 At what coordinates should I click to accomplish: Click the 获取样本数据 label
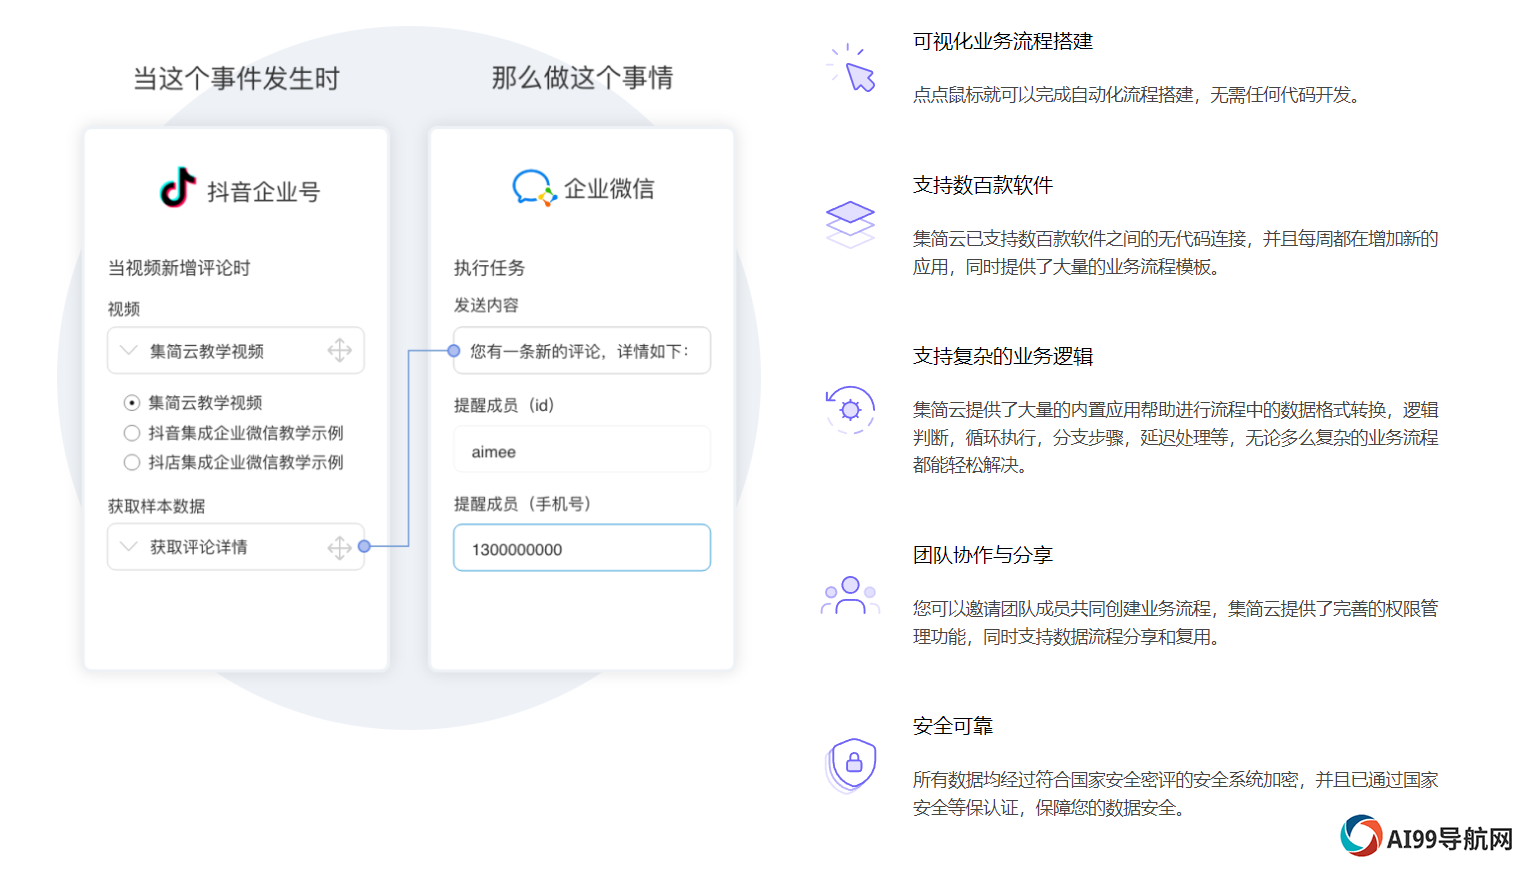pyautogui.click(x=156, y=506)
